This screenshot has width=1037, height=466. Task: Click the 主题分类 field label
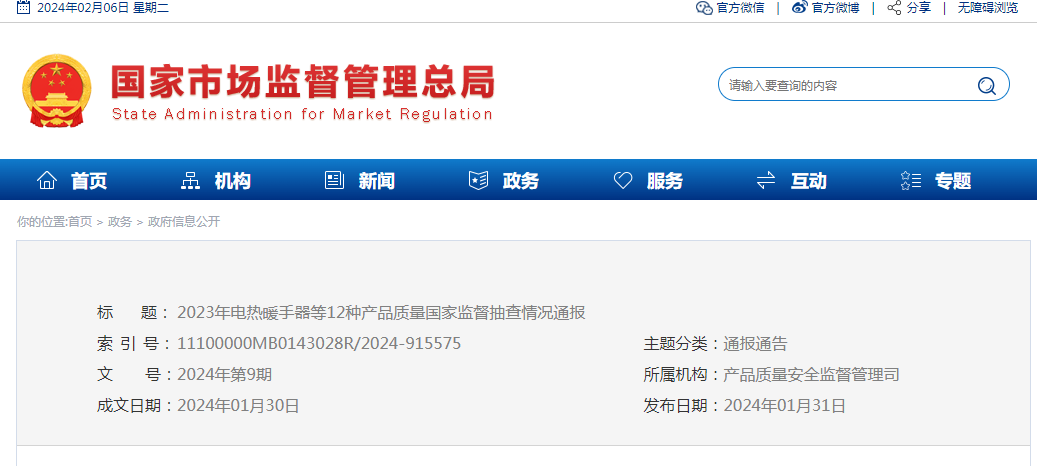pyautogui.click(x=683, y=344)
